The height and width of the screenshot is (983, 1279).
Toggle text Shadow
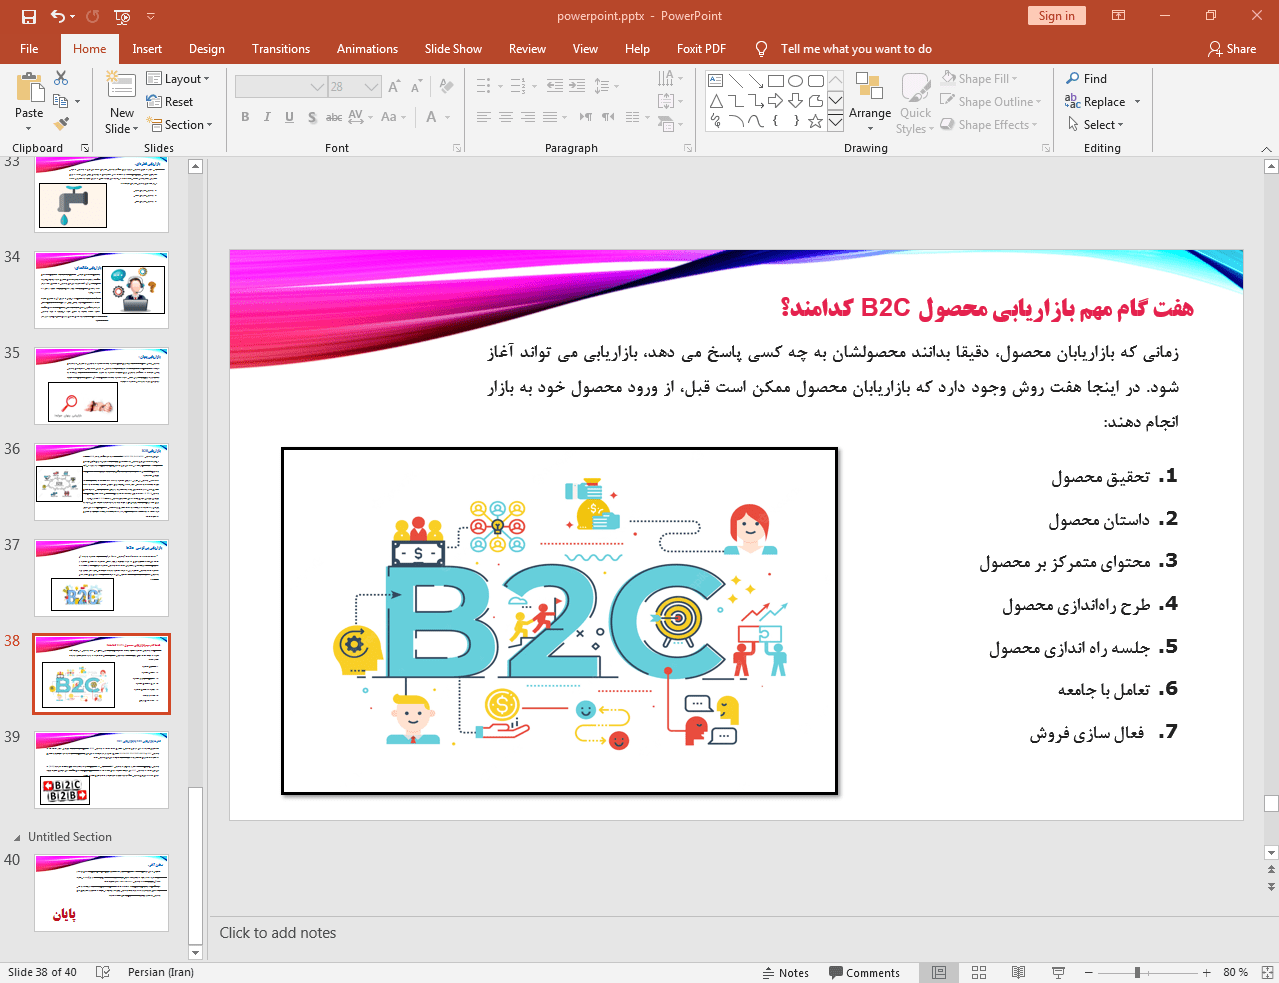coord(312,117)
